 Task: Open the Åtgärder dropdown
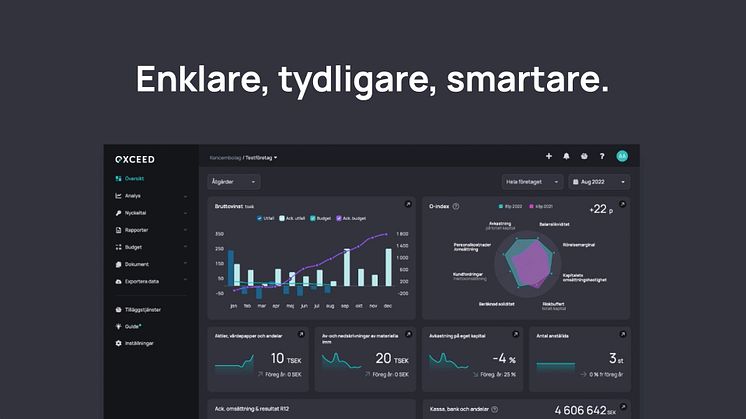tap(233, 182)
